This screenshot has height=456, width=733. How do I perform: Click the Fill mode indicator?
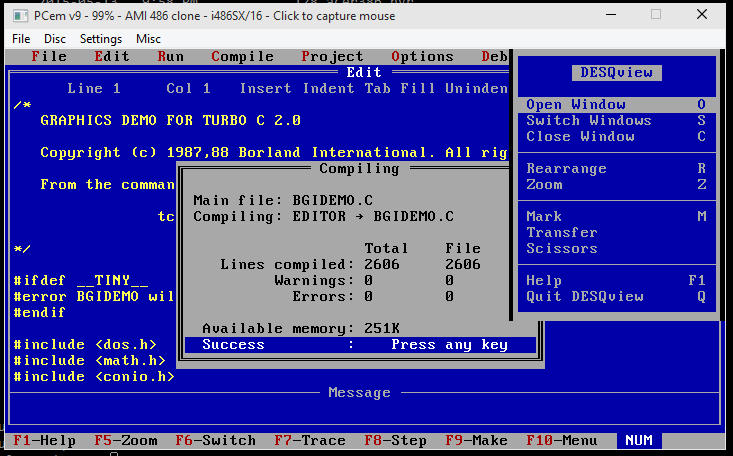pos(417,88)
